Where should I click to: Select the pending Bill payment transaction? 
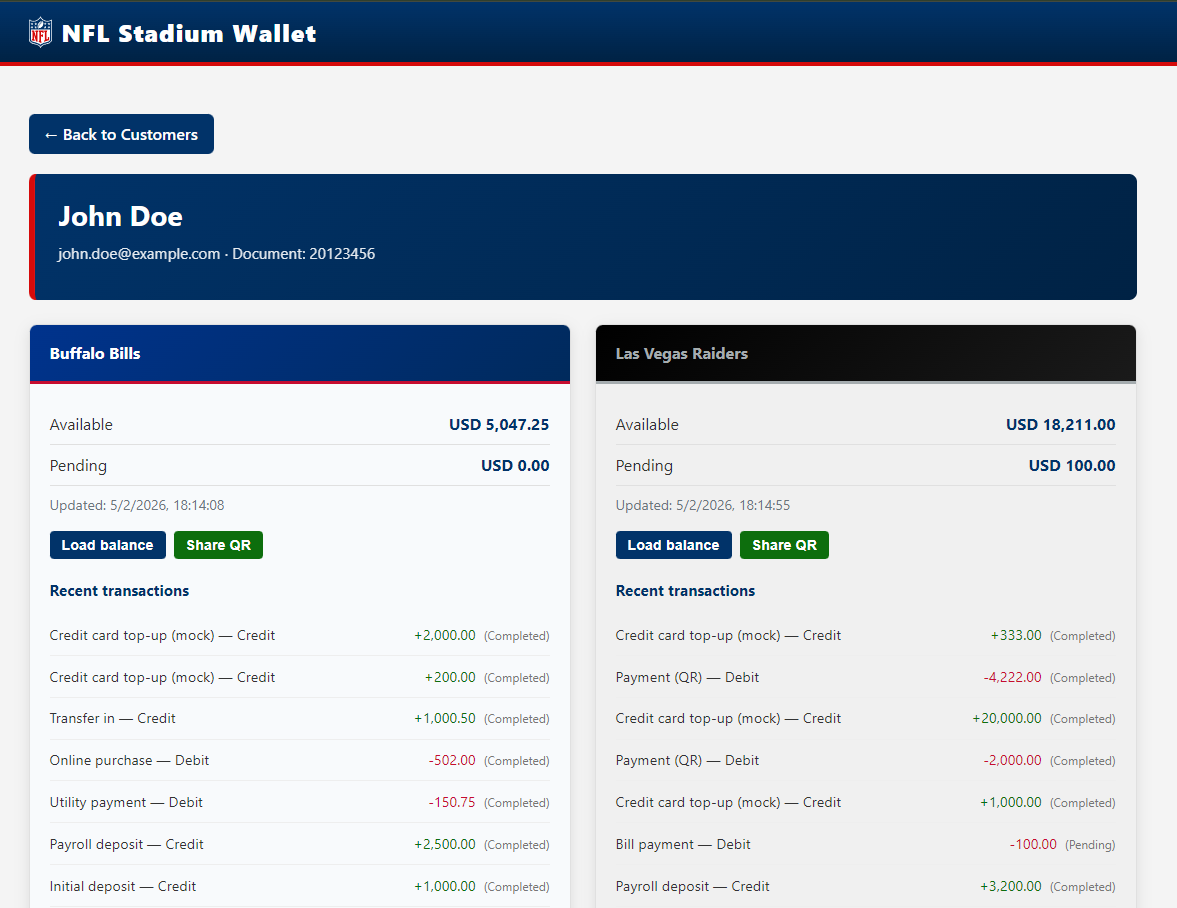(865, 844)
